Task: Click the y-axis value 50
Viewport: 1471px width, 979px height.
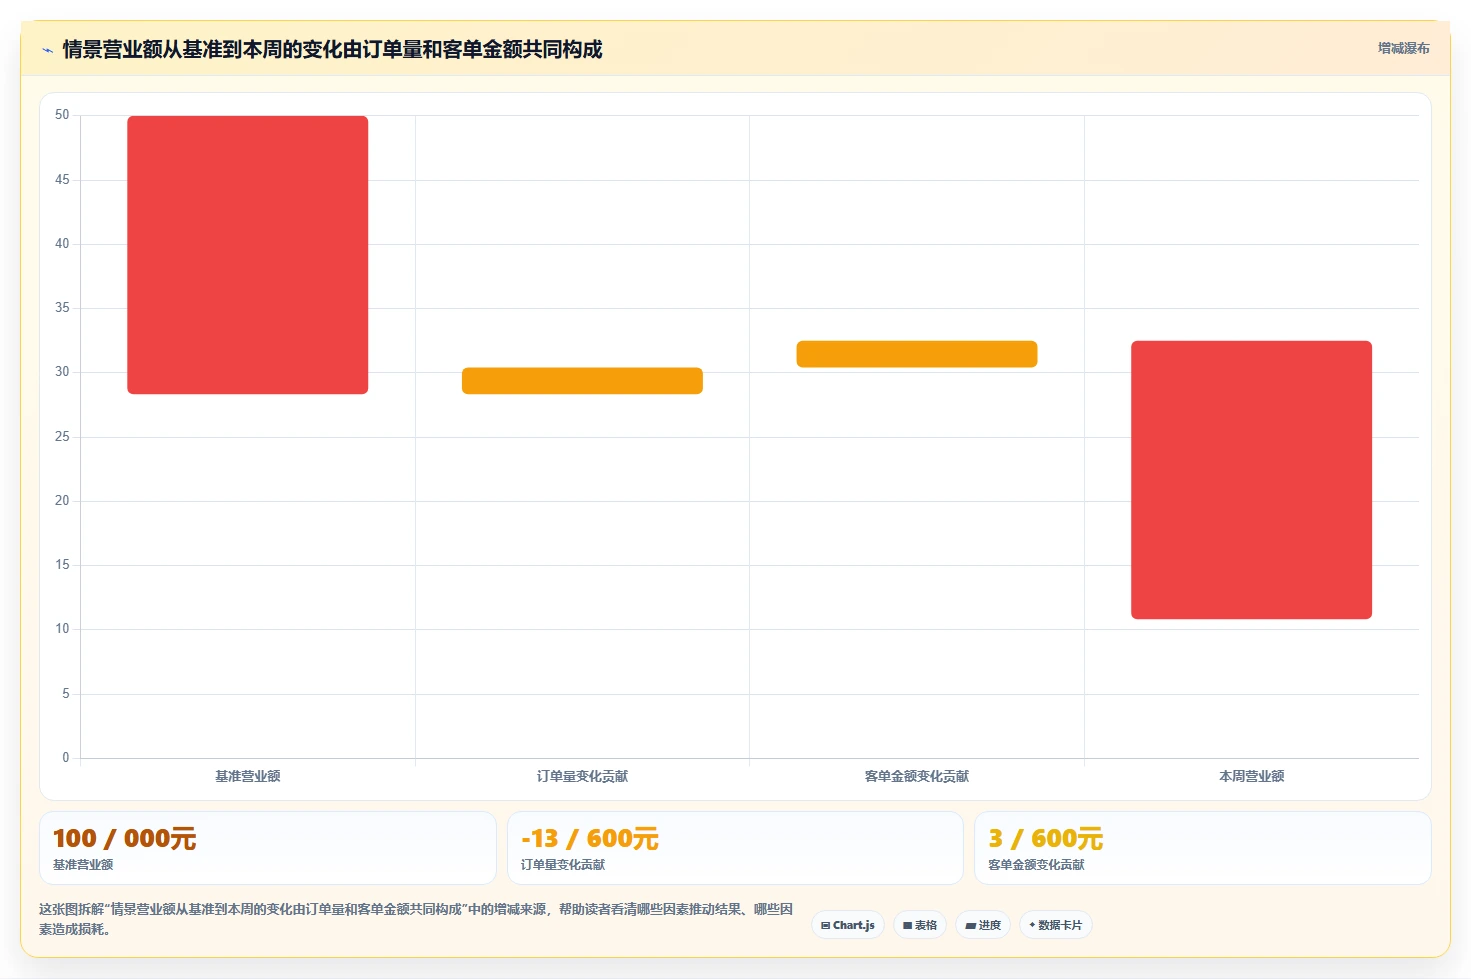Action: (62, 115)
